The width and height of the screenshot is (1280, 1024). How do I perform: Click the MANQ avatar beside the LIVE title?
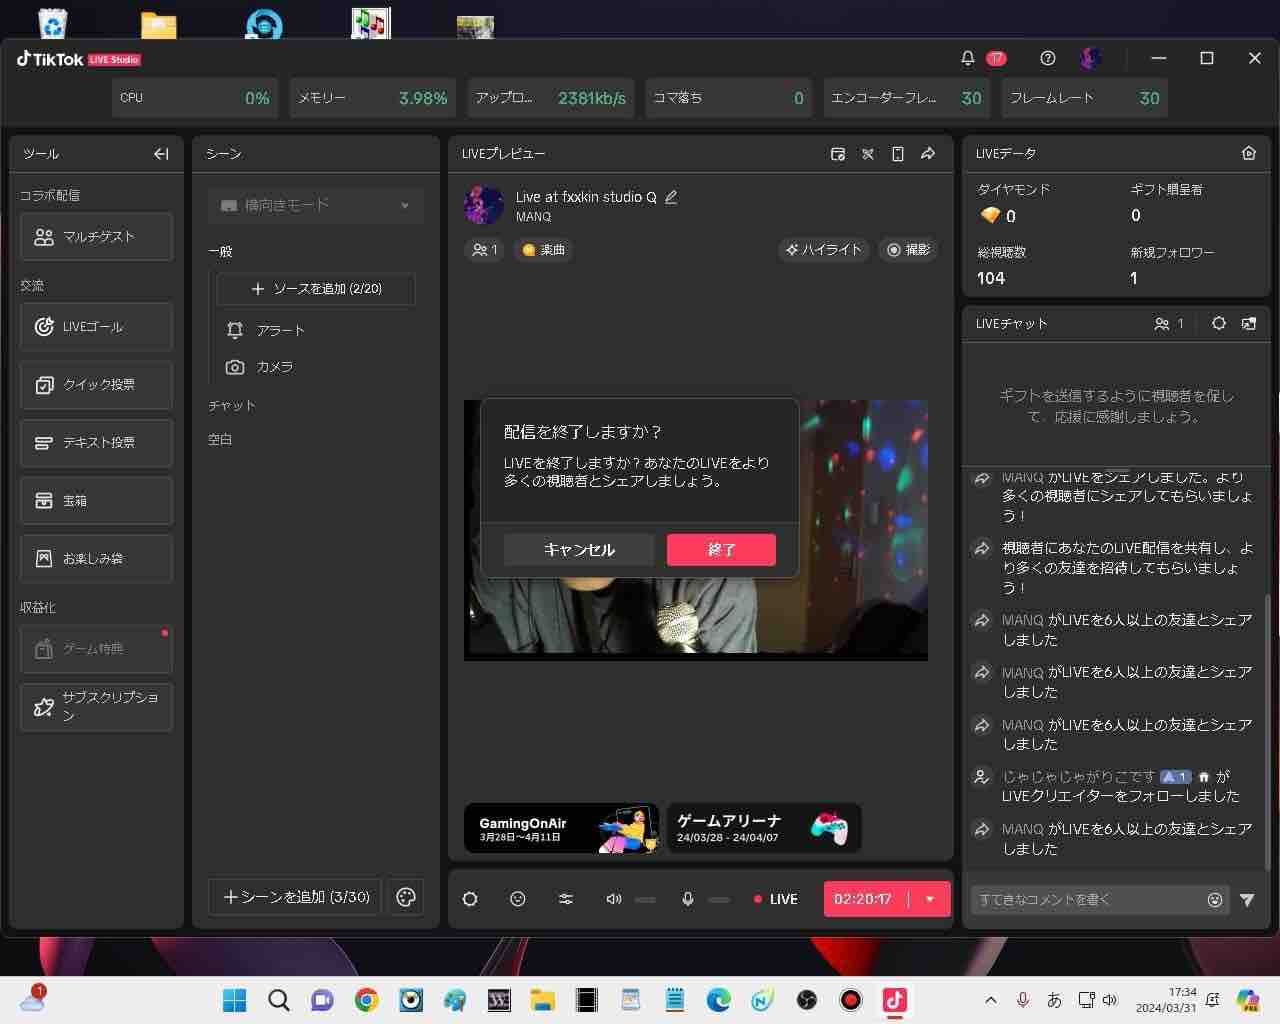484,205
